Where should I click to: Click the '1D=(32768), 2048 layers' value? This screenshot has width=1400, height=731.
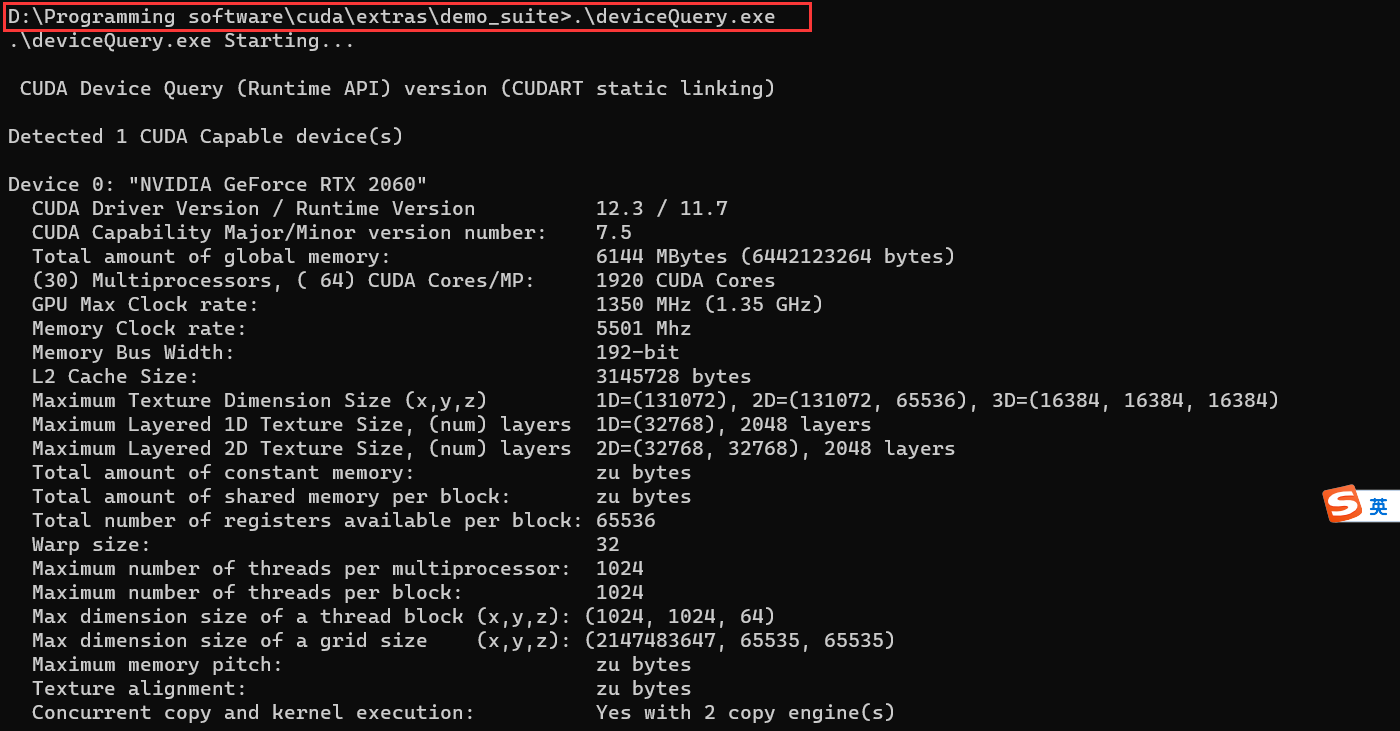point(734,425)
